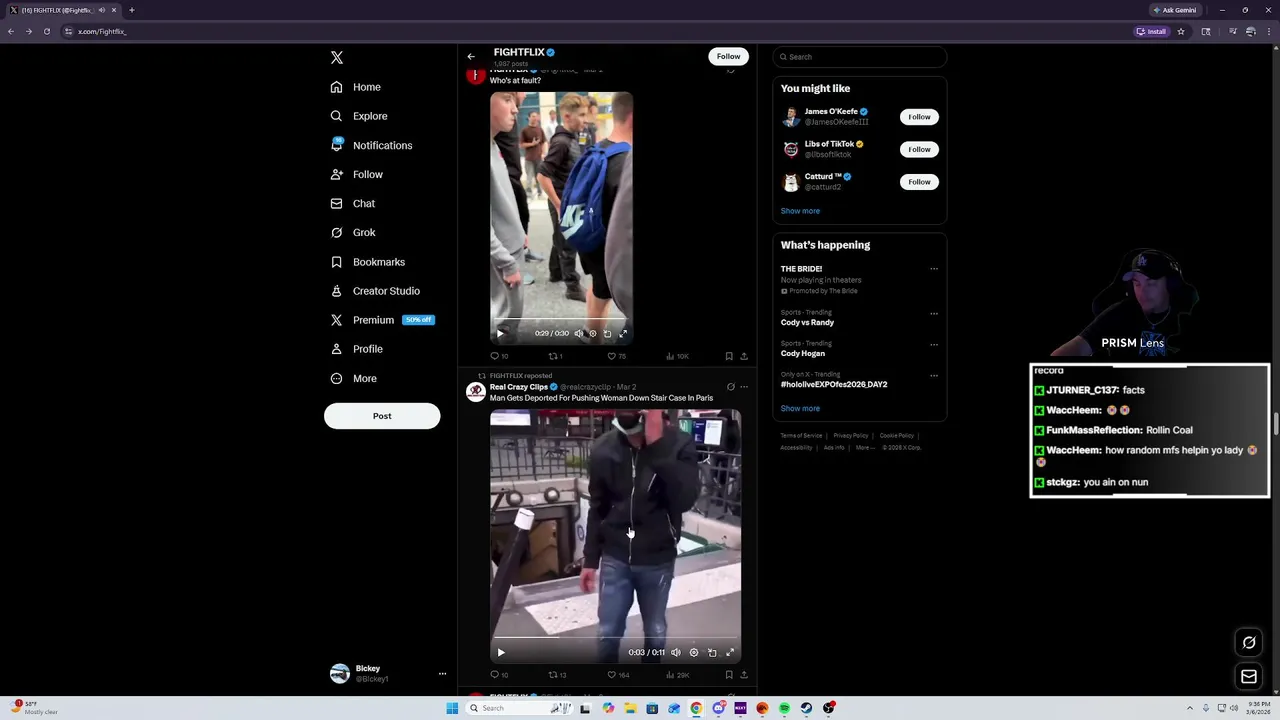Open the Windows Start menu
Image resolution: width=1280 pixels, height=720 pixels.
[x=452, y=708]
